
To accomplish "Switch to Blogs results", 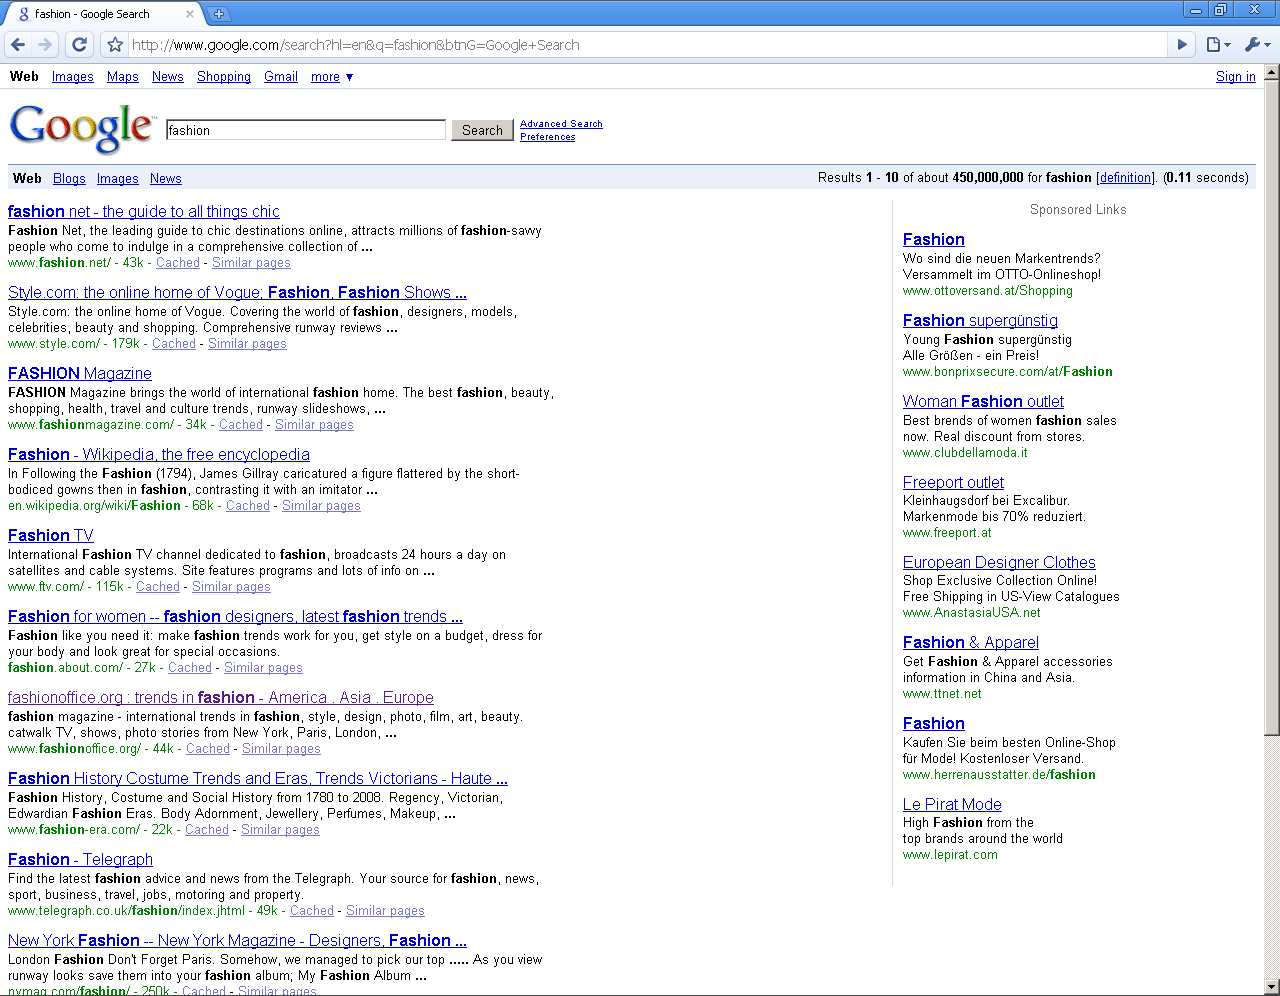I will coord(69,179).
